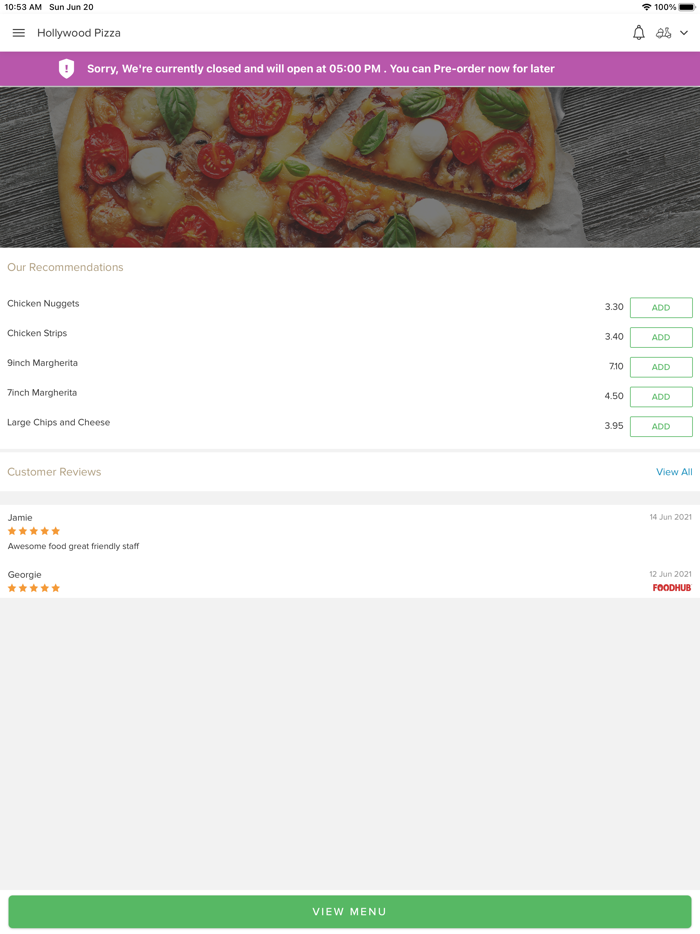The width and height of the screenshot is (700, 934).
Task: Click the shield alert icon in closed banner
Action: point(66,69)
